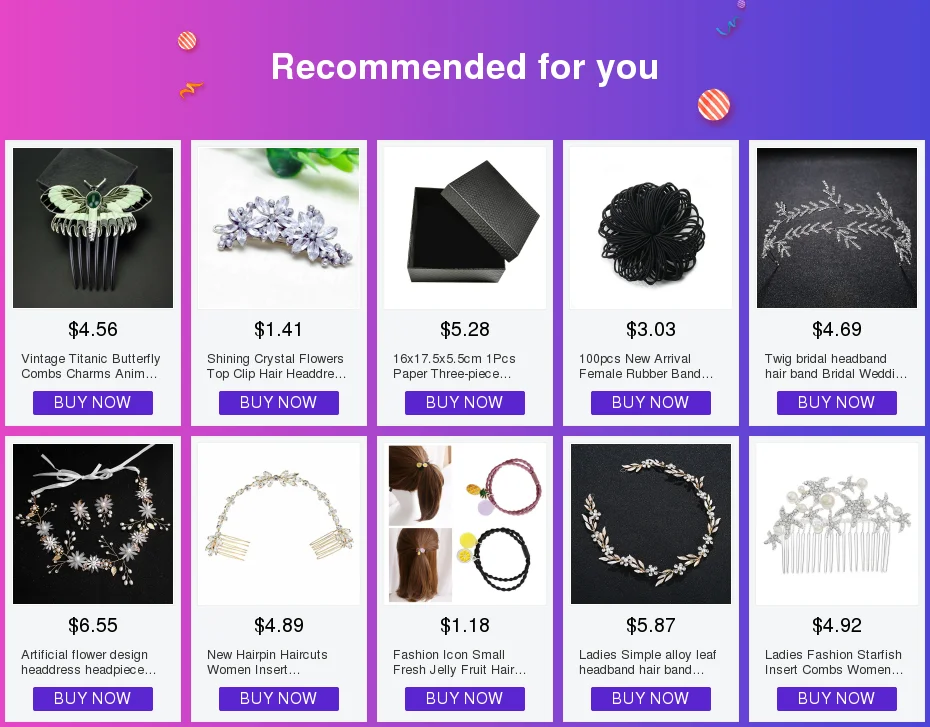Image resolution: width=930 pixels, height=727 pixels.
Task: Buy the $5.28 paper box now
Action: point(465,403)
